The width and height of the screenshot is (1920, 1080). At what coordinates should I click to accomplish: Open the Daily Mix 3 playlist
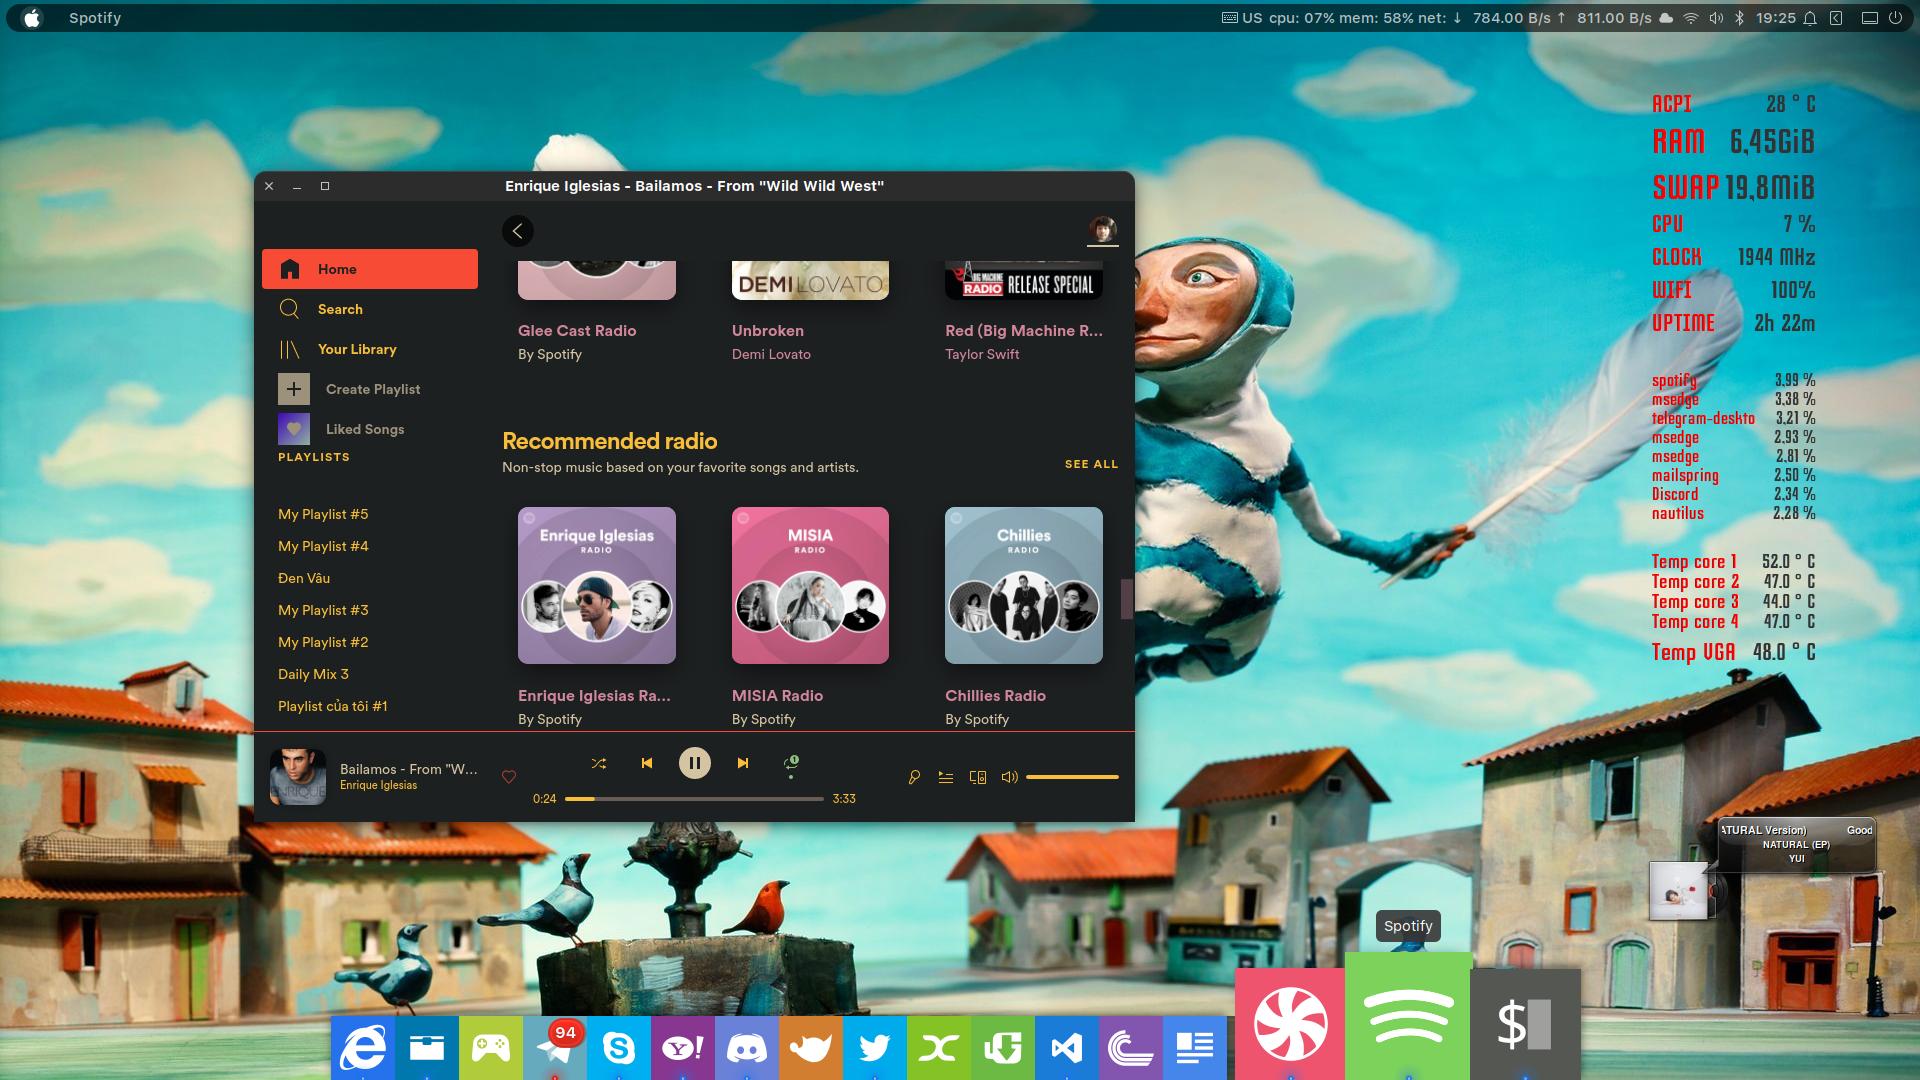point(313,674)
